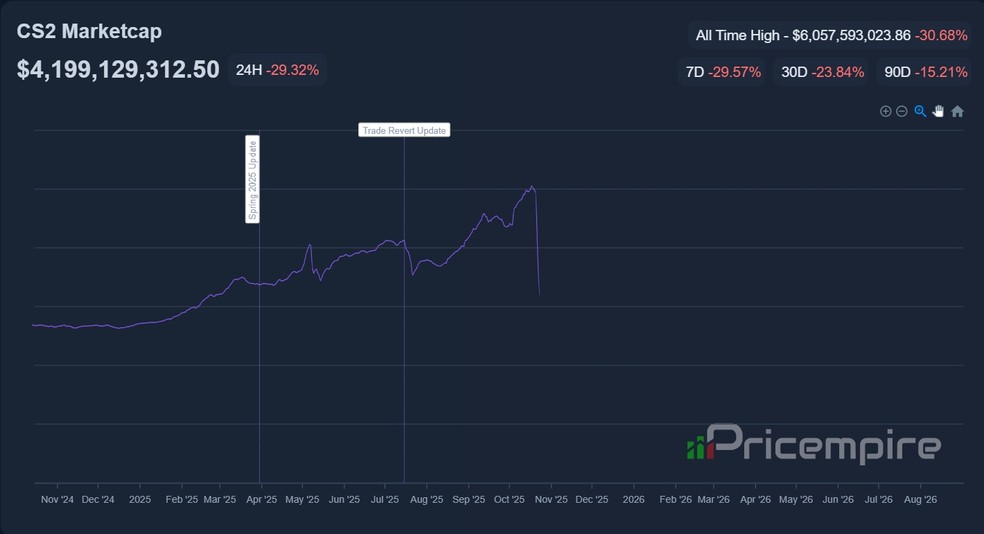Click the 2026 x-axis label
984x534 pixels.
[633, 499]
